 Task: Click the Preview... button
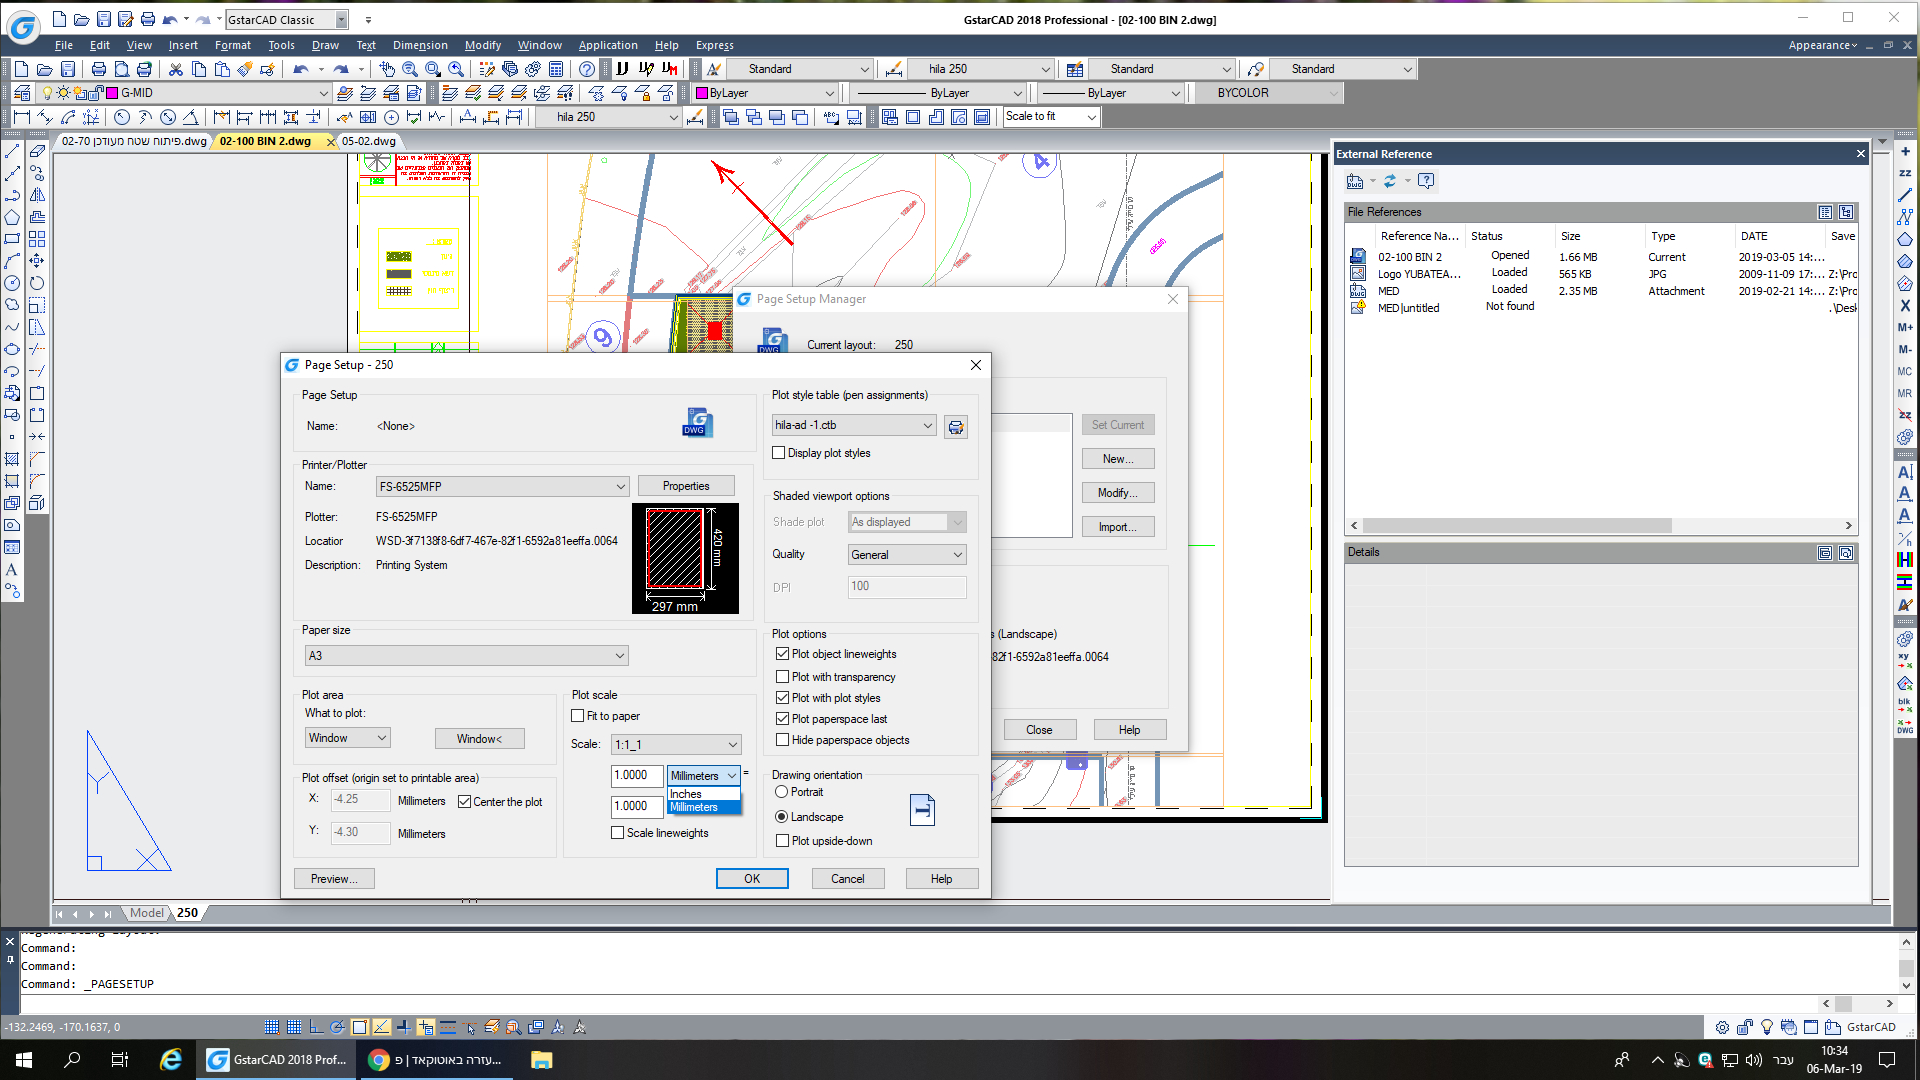coord(334,879)
